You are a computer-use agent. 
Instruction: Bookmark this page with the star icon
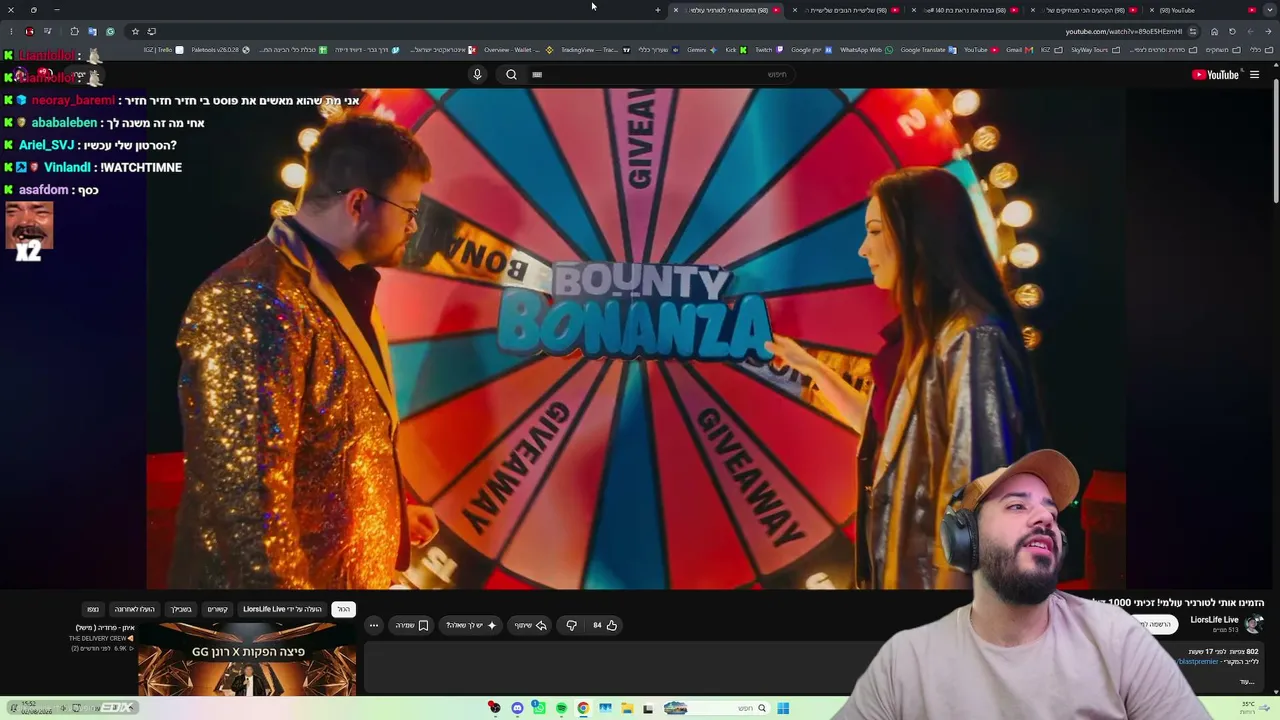tap(135, 31)
